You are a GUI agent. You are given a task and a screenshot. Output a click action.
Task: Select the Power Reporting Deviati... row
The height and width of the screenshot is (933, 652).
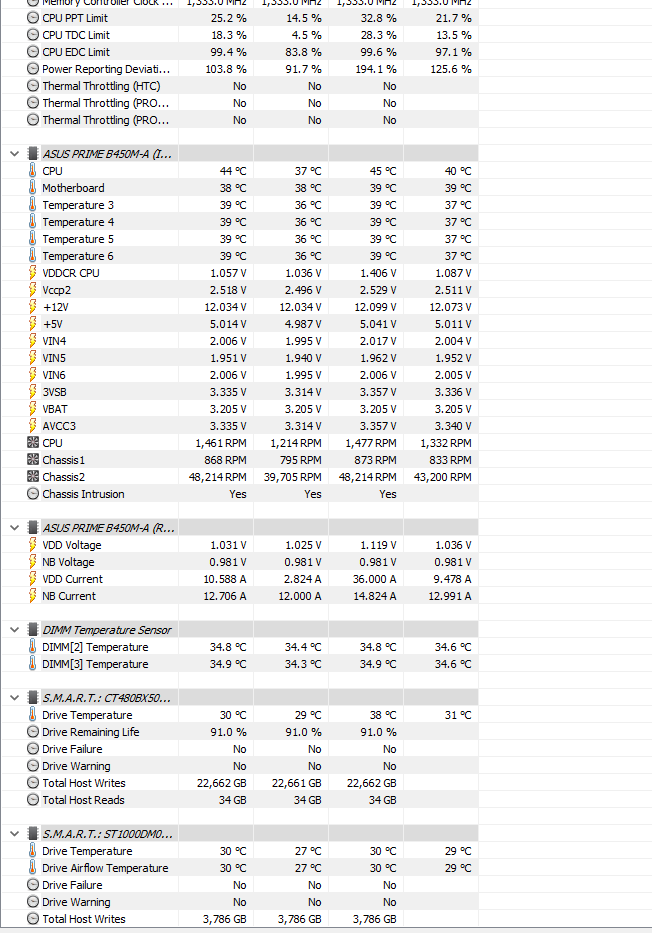pyautogui.click(x=239, y=69)
